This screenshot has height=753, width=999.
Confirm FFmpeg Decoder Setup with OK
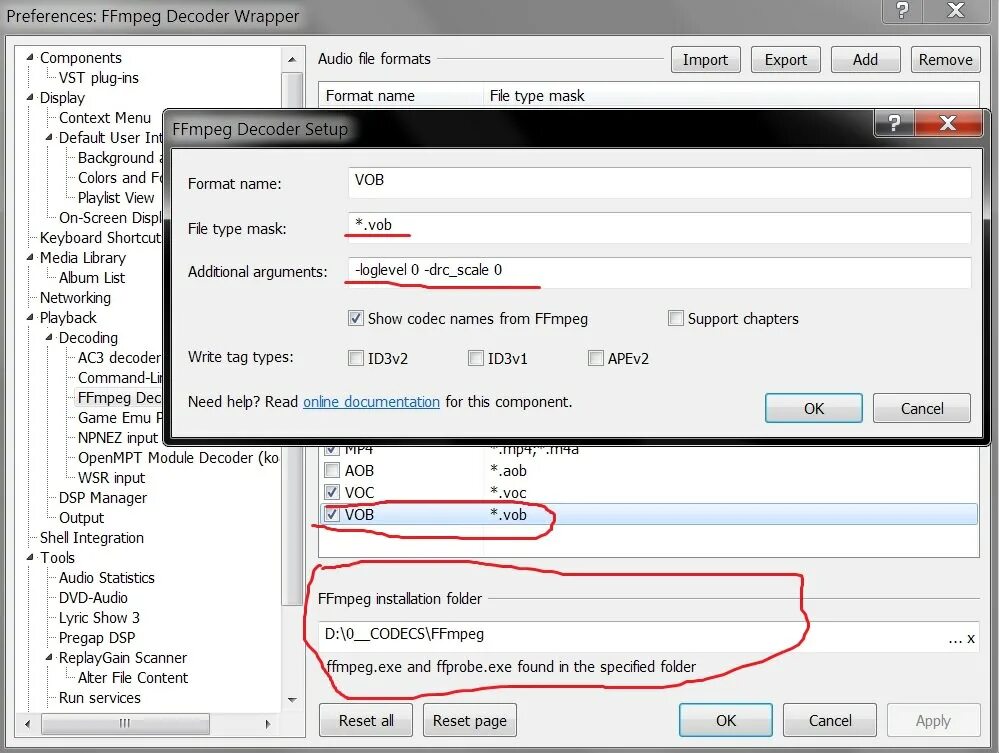coord(814,408)
